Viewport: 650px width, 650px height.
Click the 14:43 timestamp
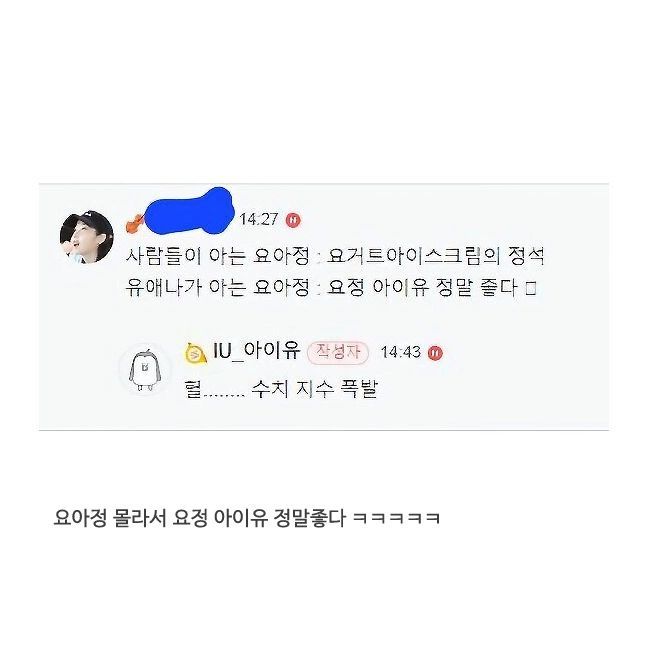pyautogui.click(x=400, y=353)
